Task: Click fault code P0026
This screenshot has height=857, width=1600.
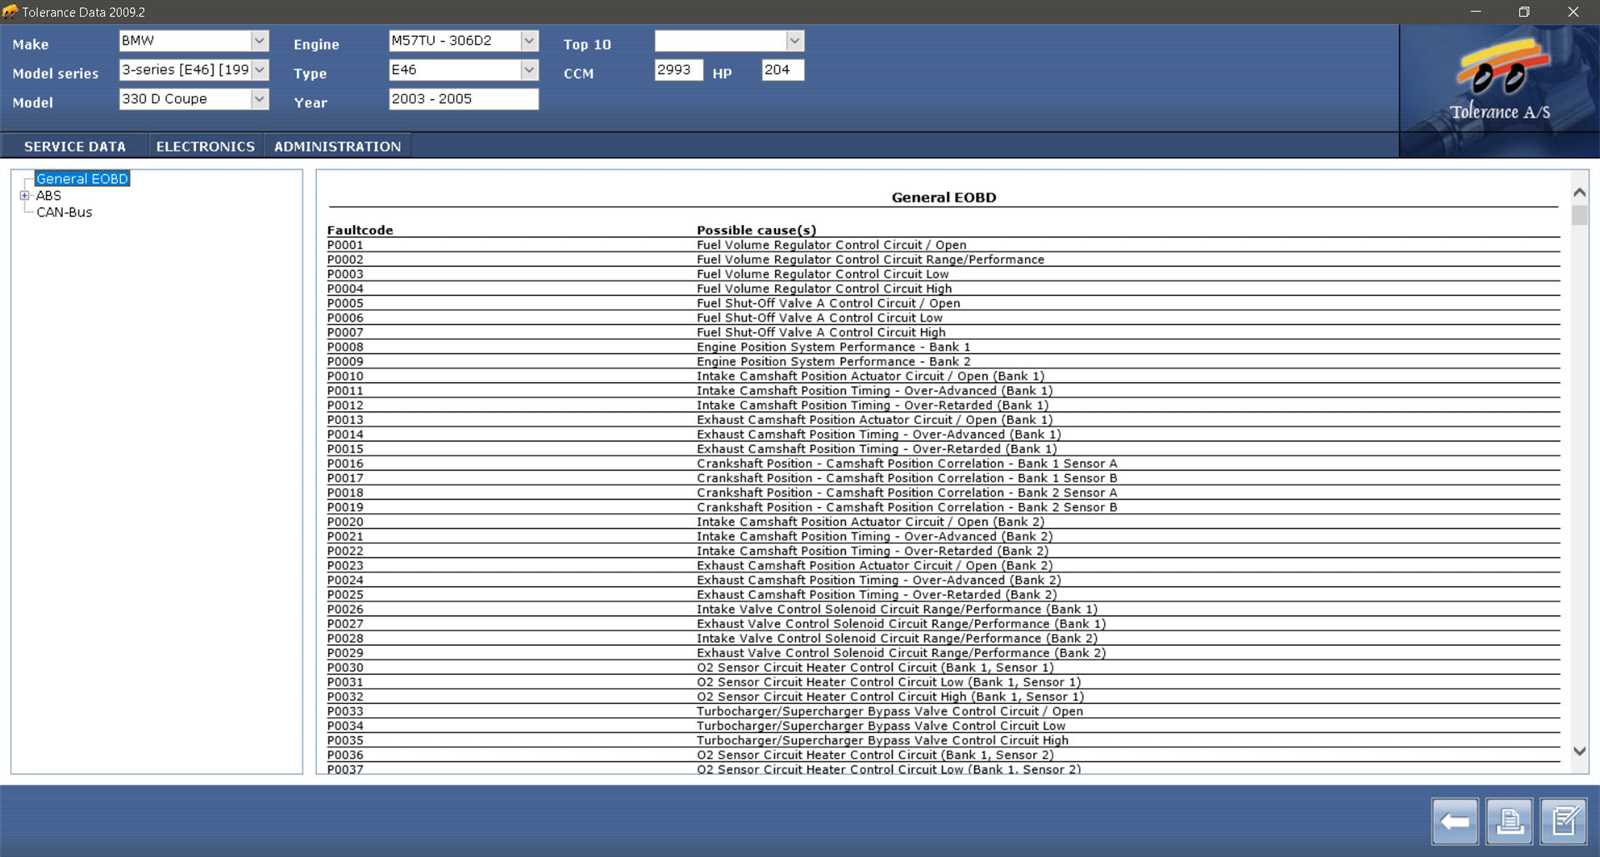Action: click(345, 609)
